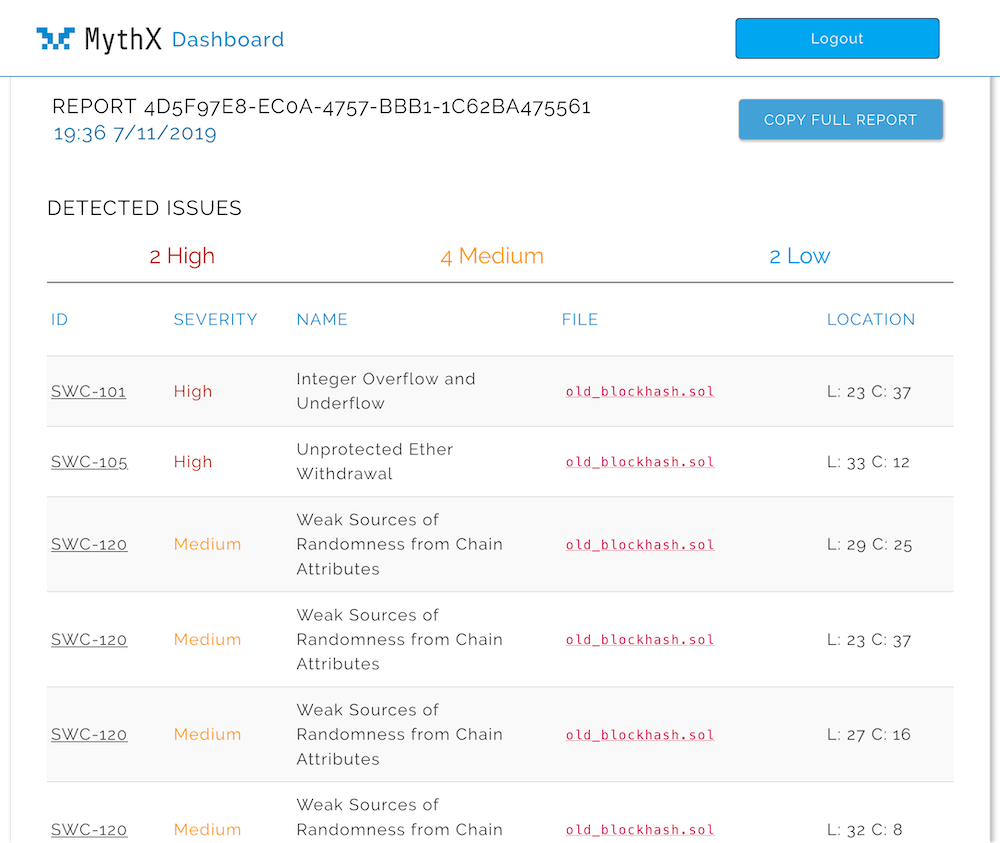This screenshot has height=843, width=1000.
Task: Open SWC-120 link for L: 29 C: 25
Action: click(89, 545)
